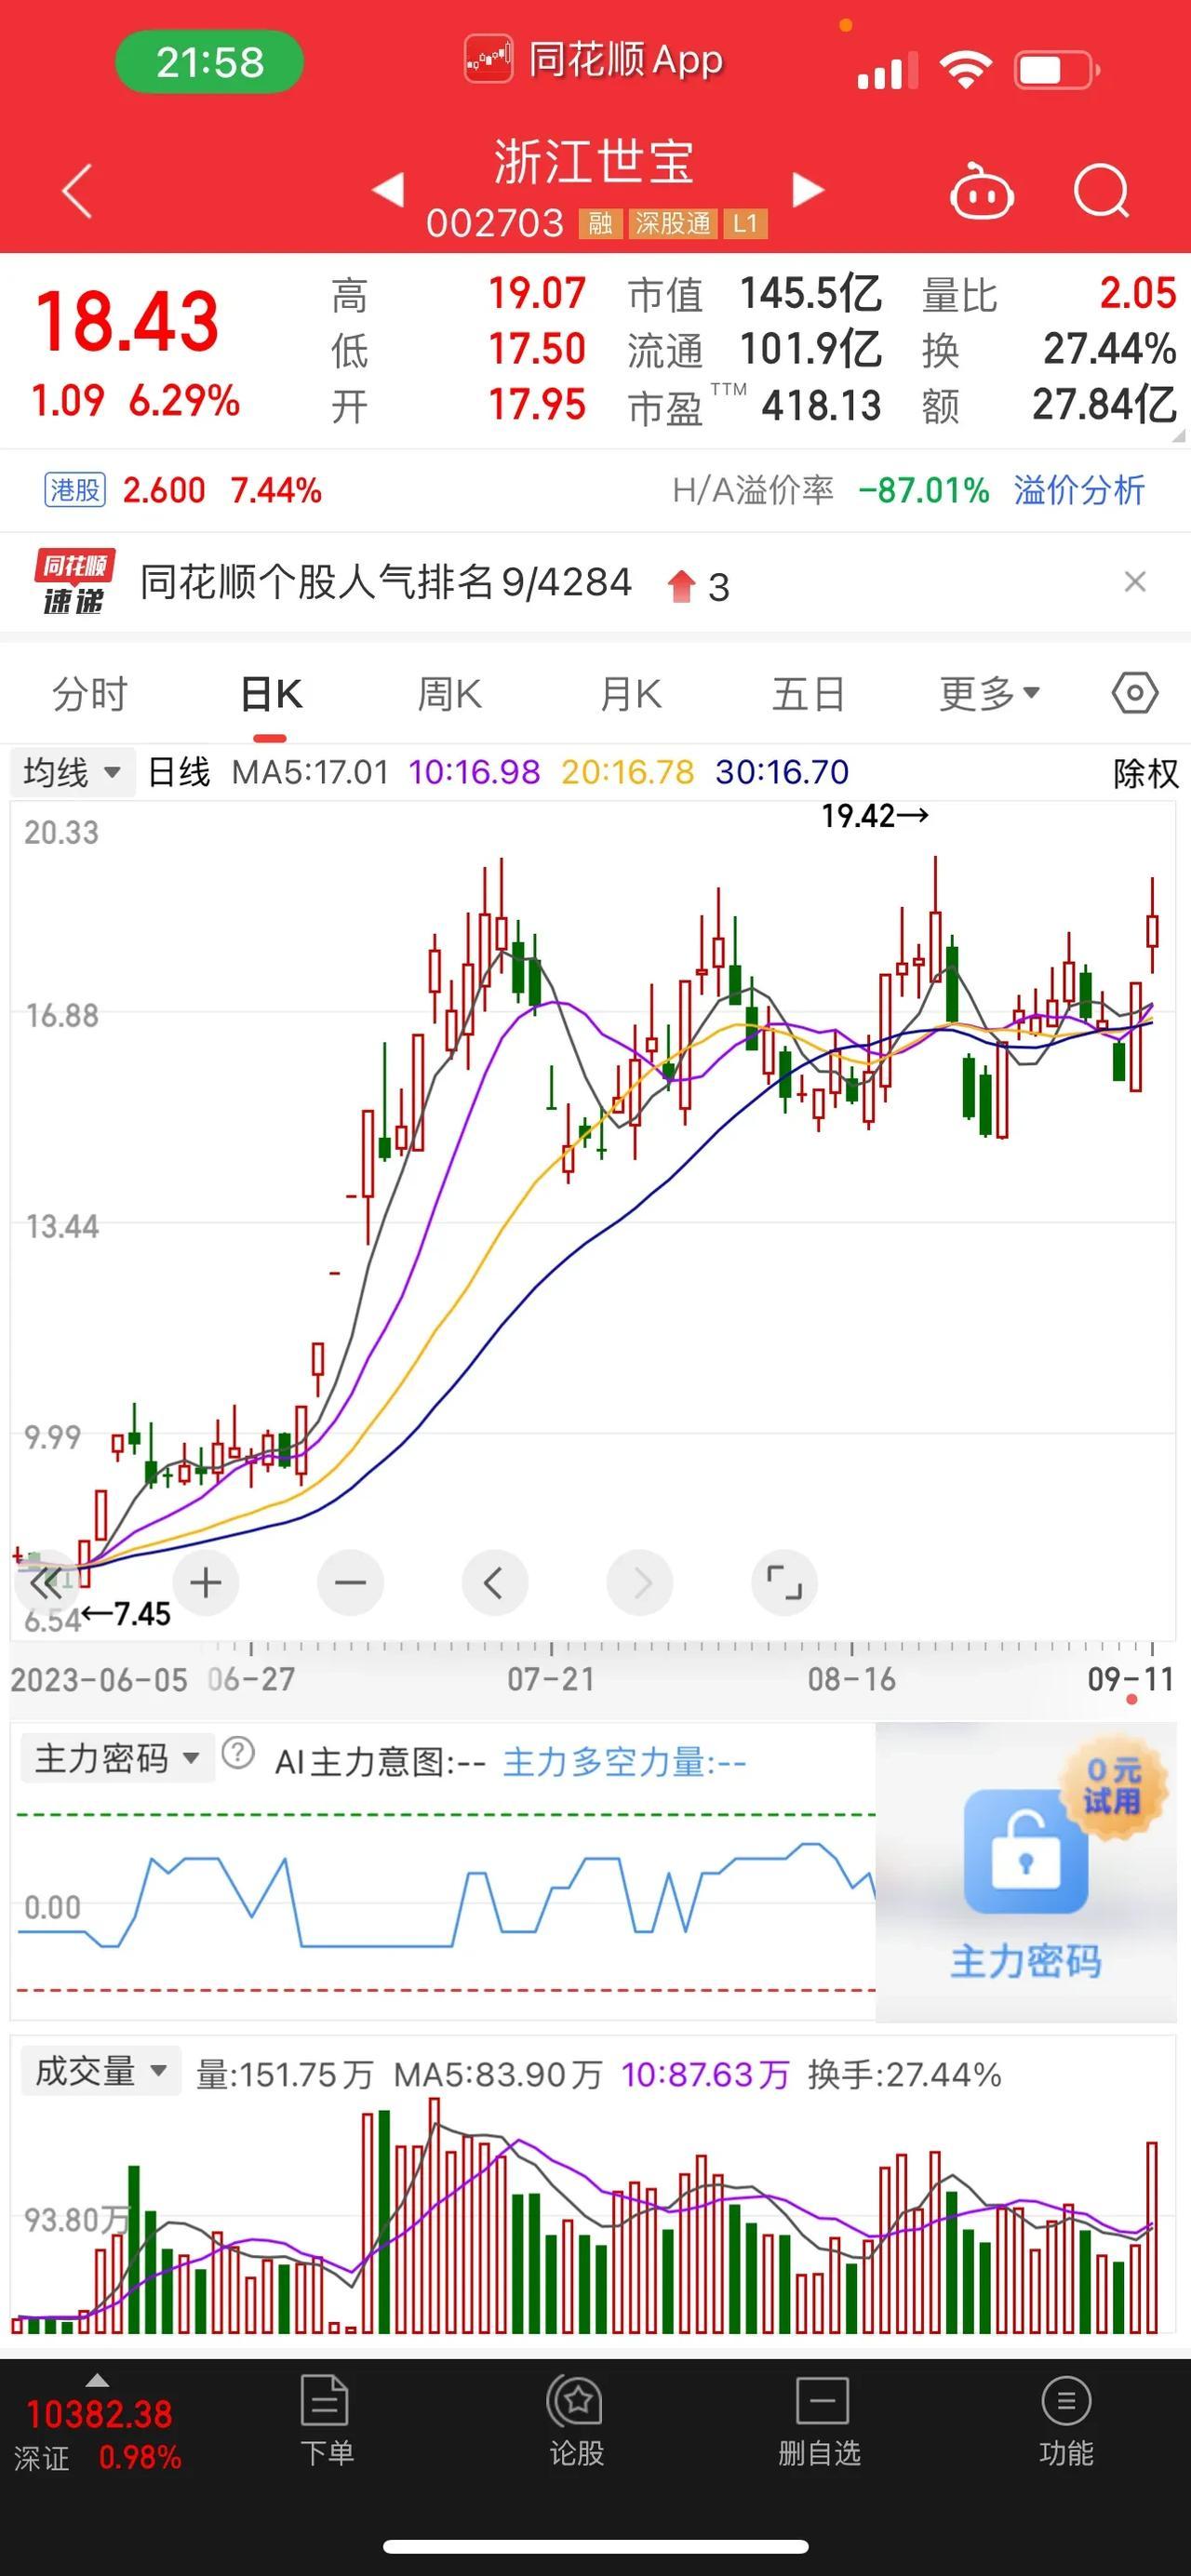Move chart left with chevron button
Image resolution: width=1191 pixels, height=2576 pixels.
494,1583
